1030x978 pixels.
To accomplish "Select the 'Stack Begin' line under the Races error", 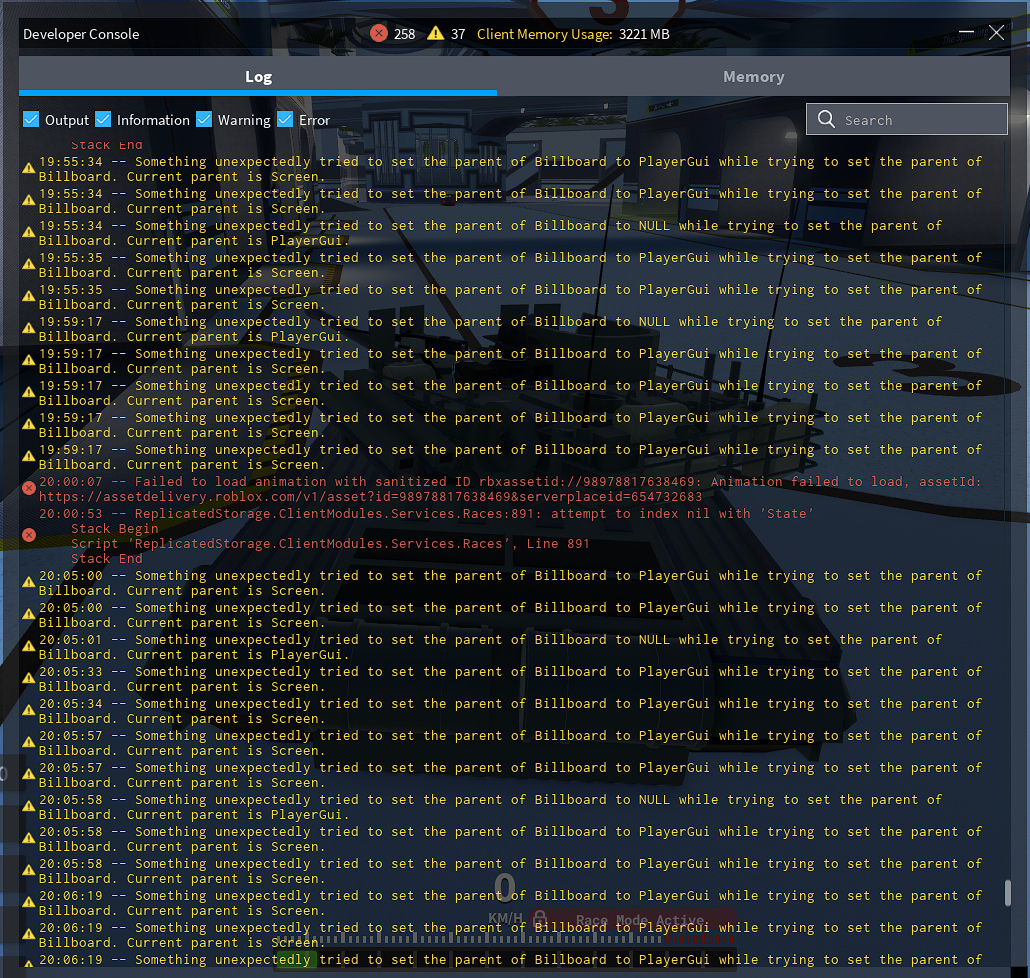I will point(114,528).
